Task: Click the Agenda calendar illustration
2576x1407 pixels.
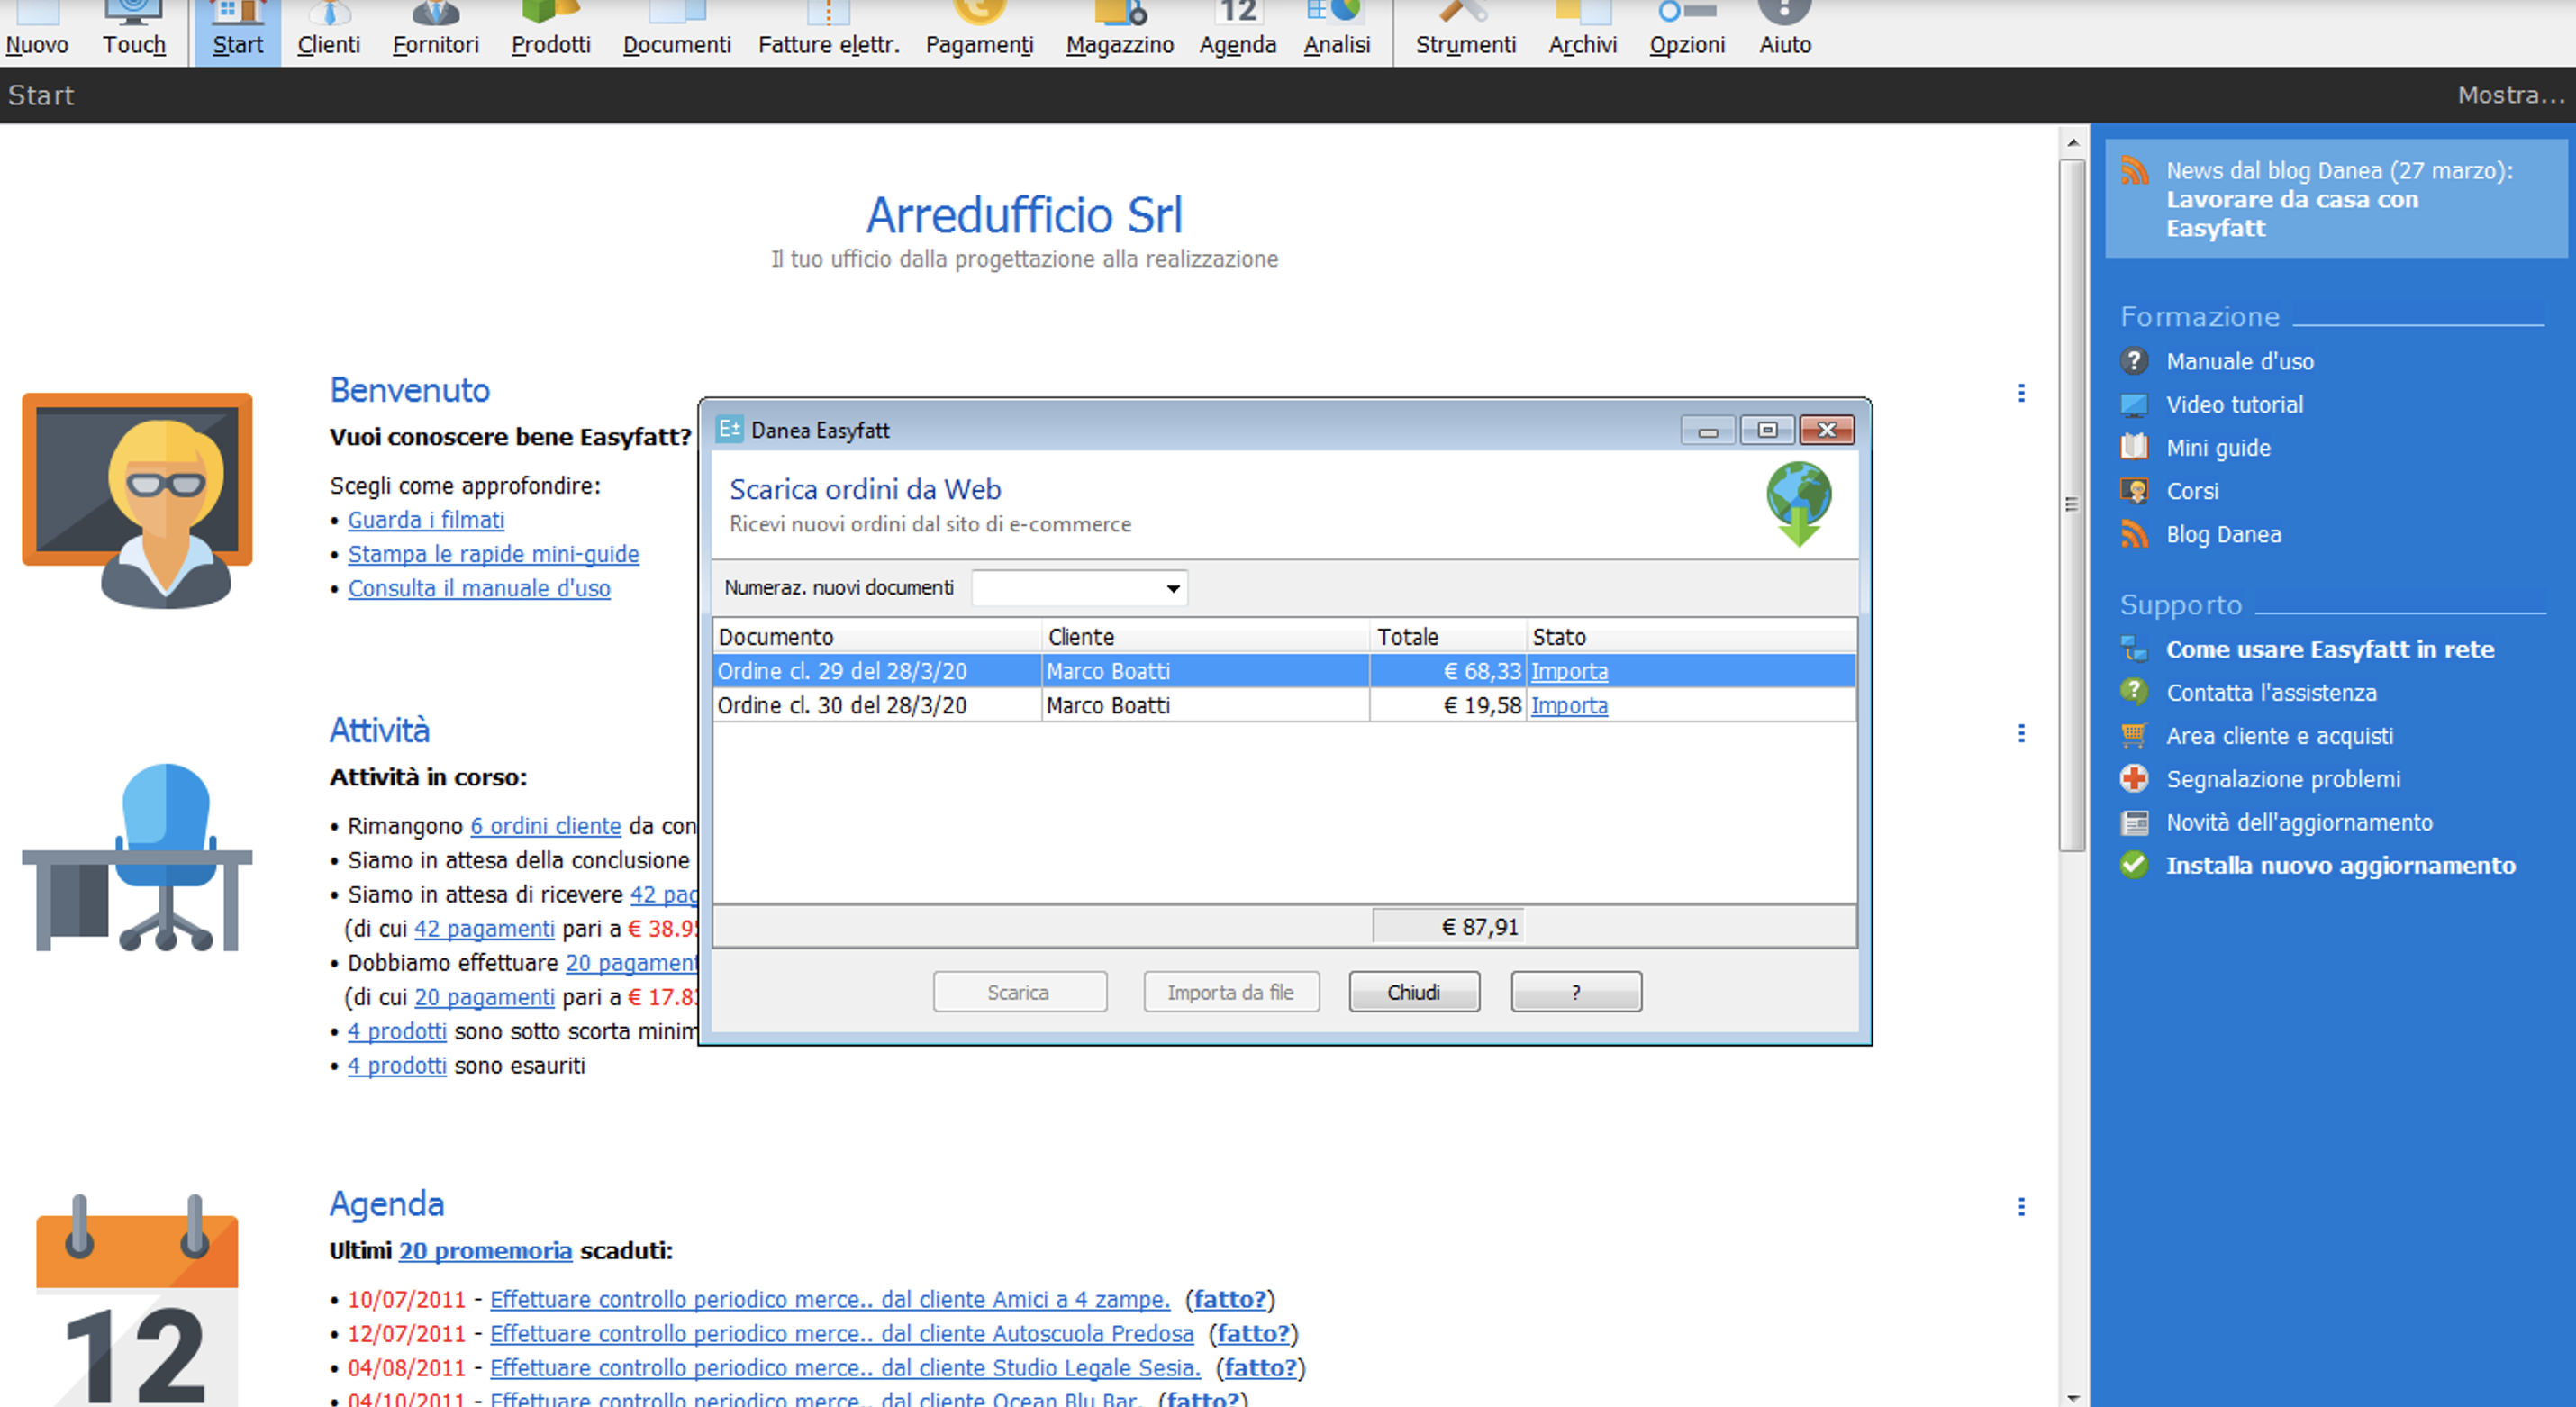Action: pyautogui.click(x=137, y=1300)
